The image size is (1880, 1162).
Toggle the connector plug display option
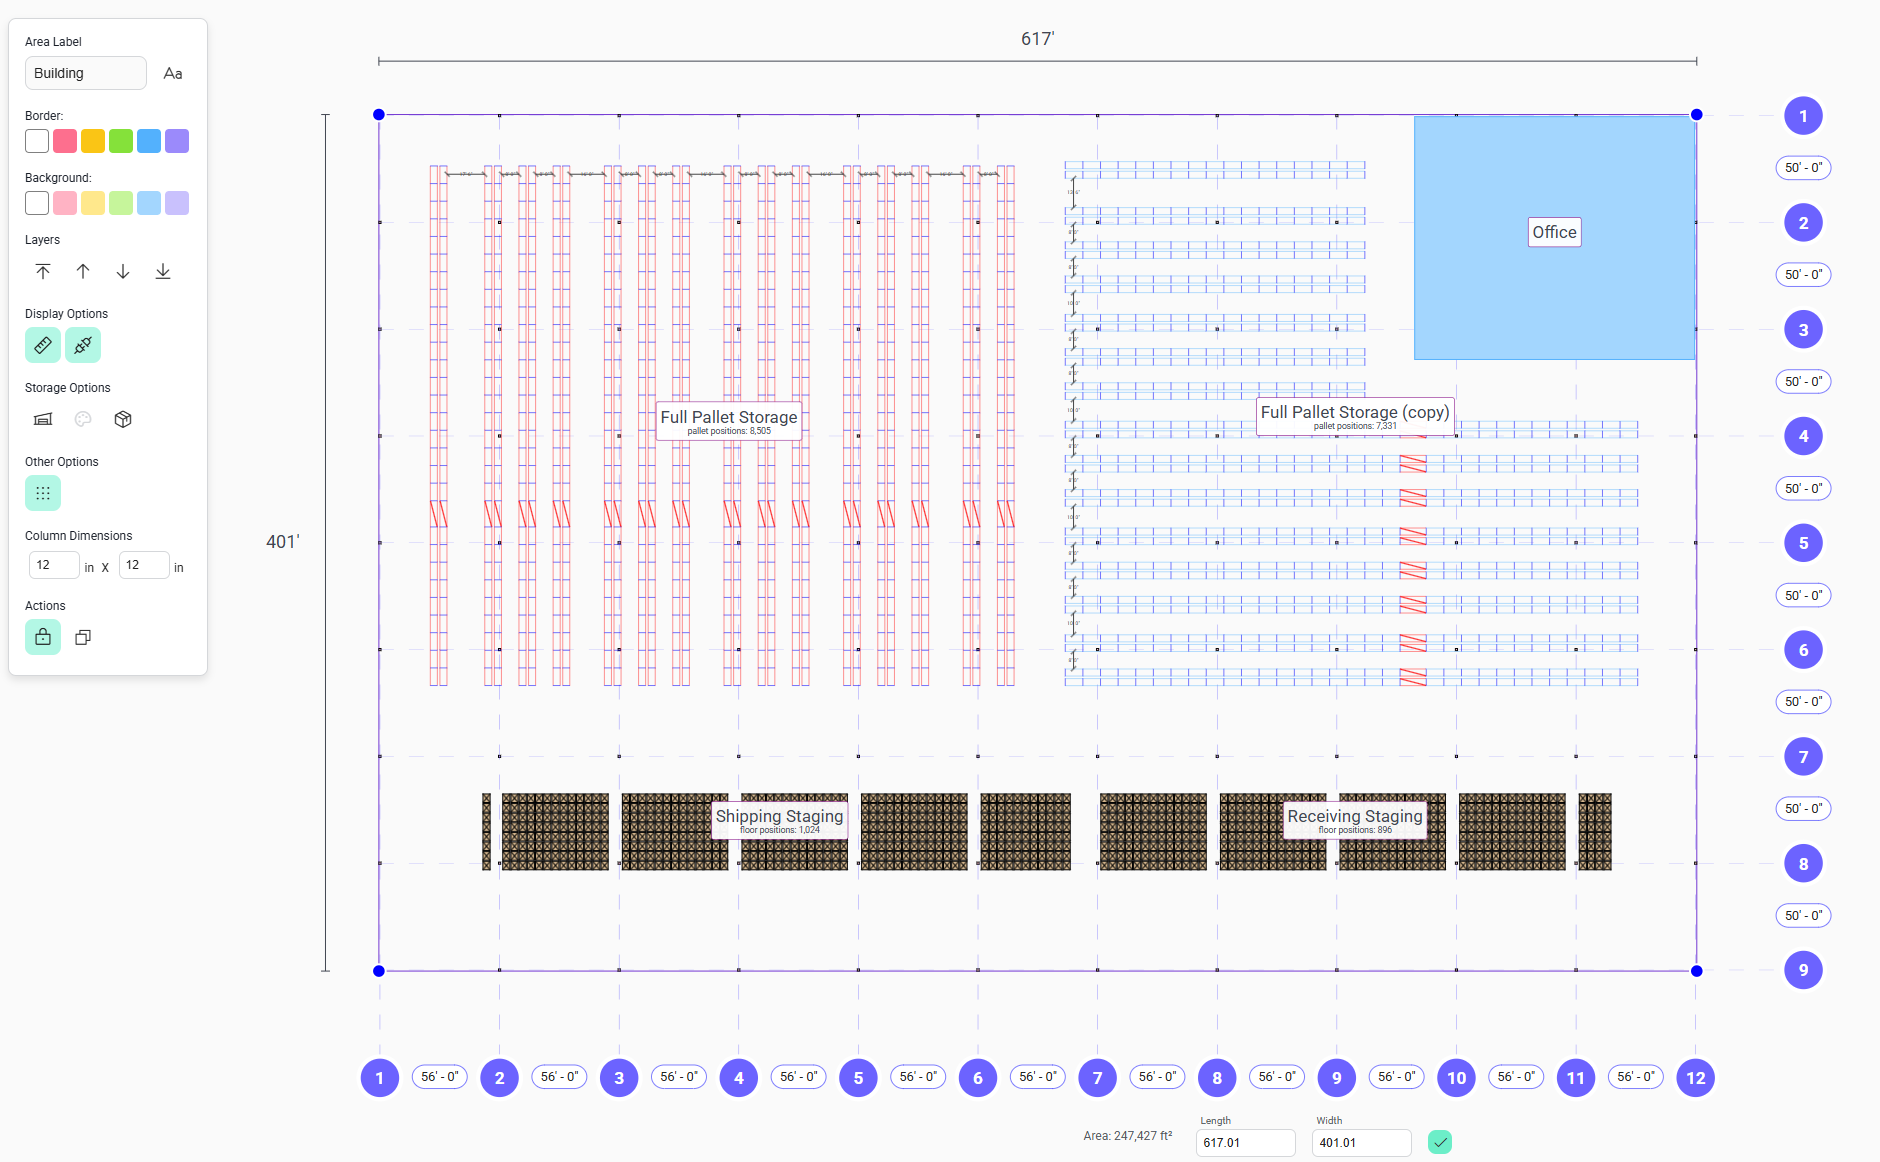pyautogui.click(x=83, y=346)
